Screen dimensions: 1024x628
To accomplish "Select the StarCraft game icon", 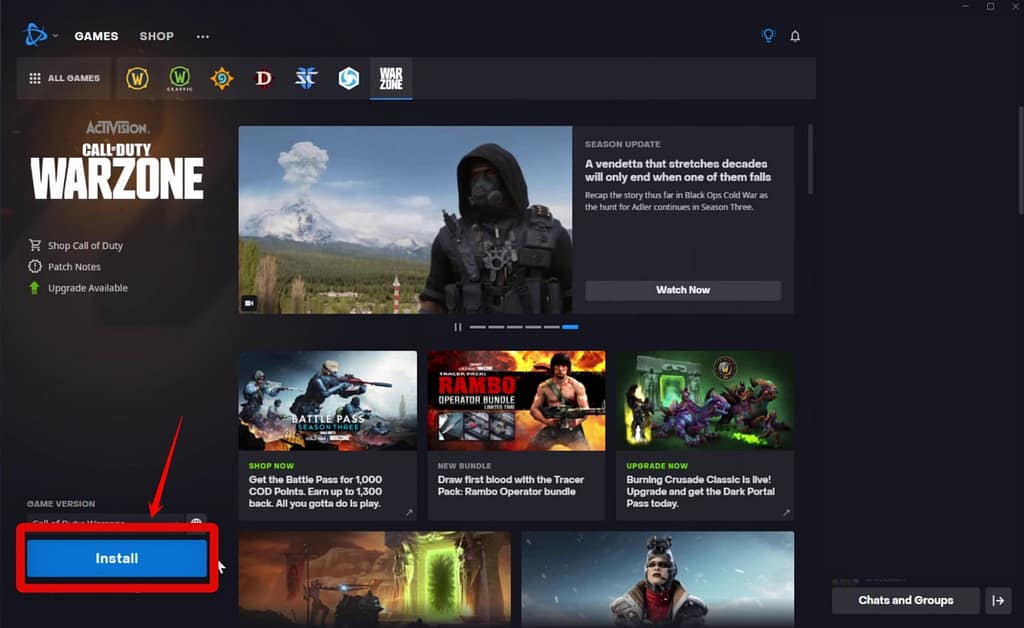I will point(306,78).
